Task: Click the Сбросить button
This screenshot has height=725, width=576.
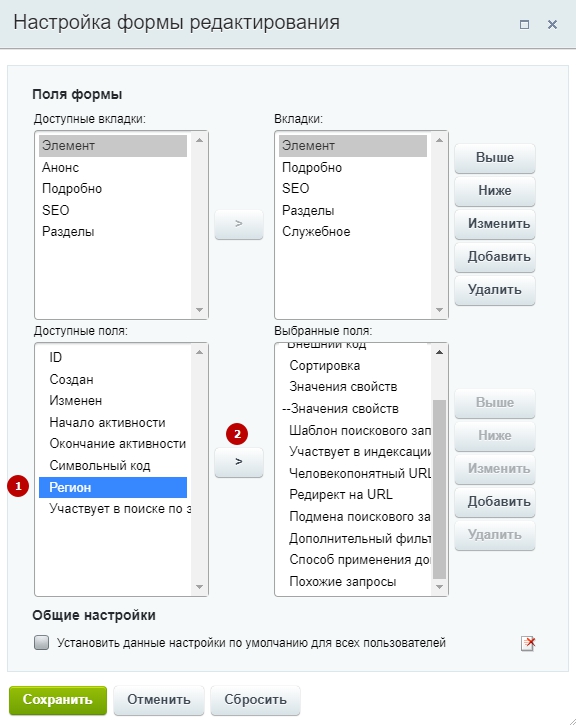Action: (255, 700)
